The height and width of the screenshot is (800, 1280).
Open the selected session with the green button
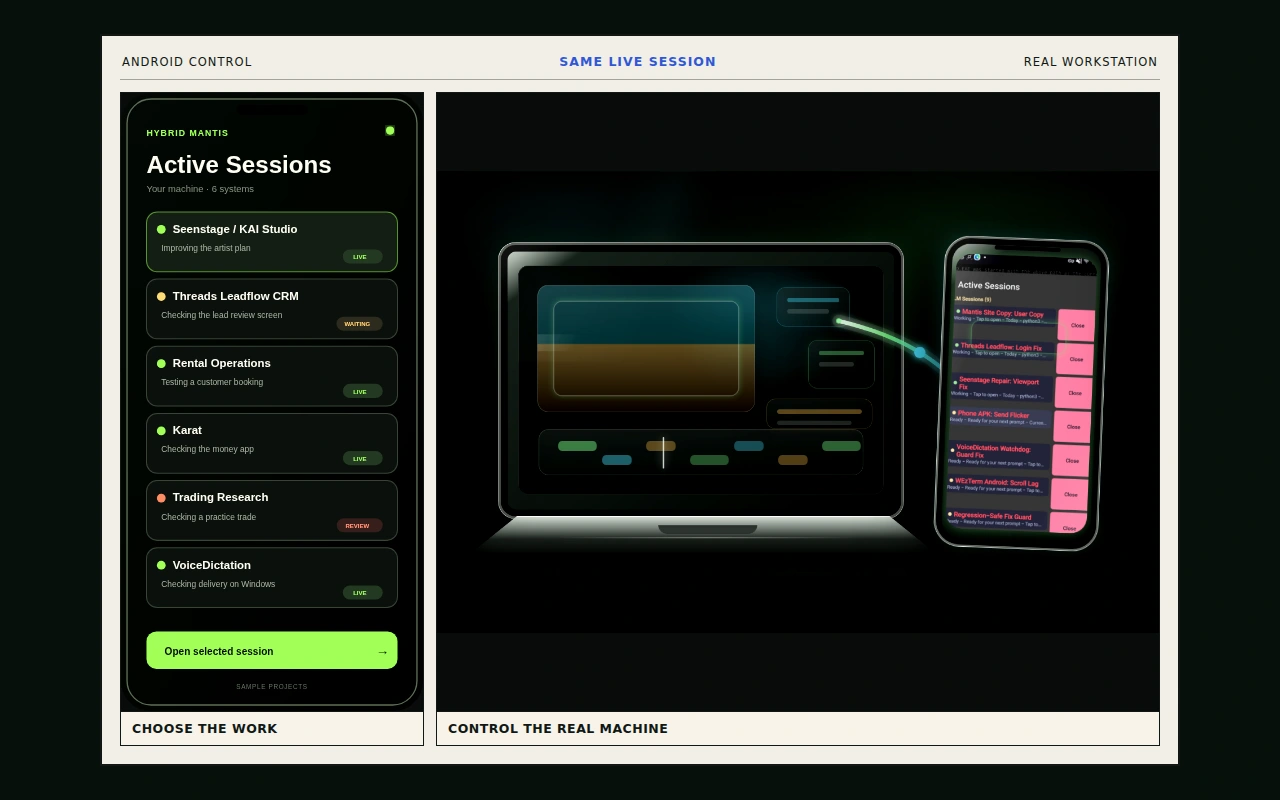click(272, 650)
